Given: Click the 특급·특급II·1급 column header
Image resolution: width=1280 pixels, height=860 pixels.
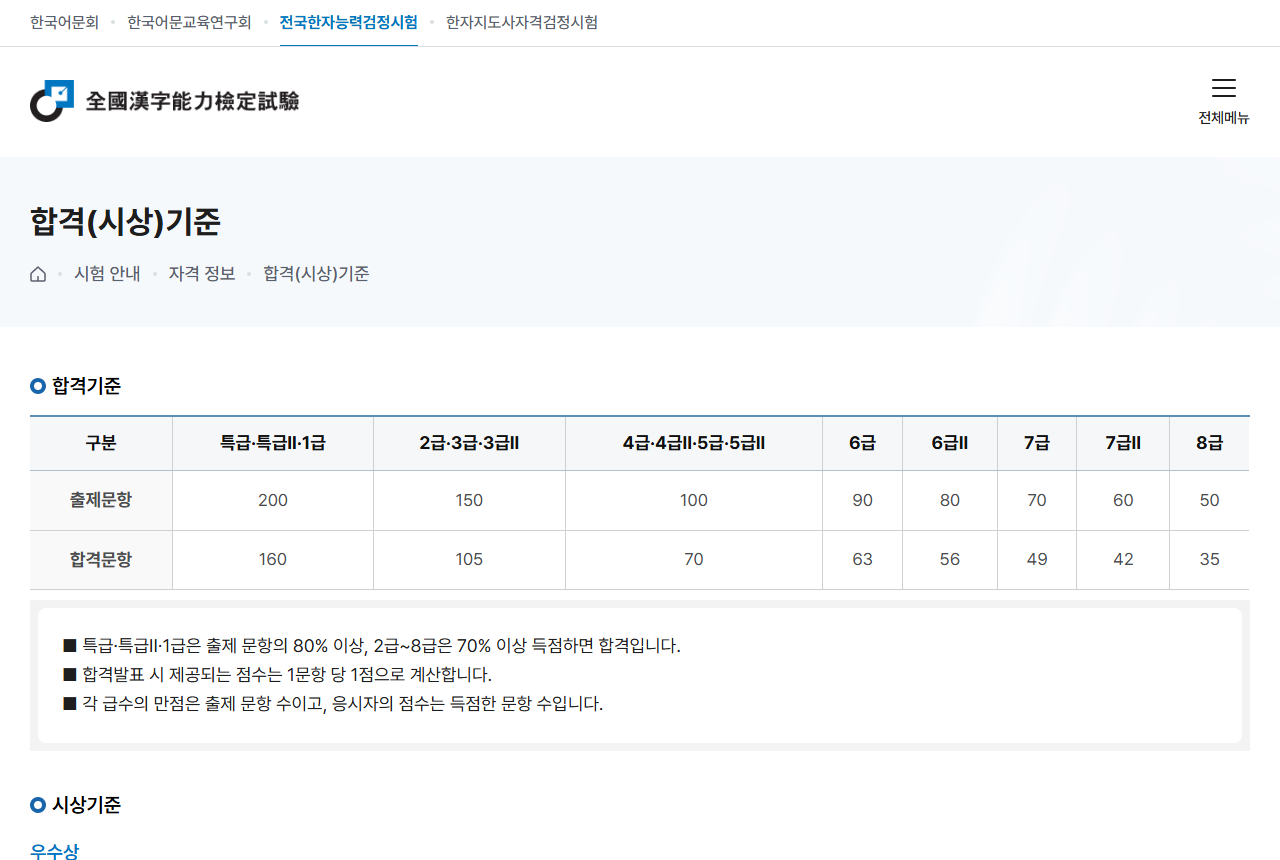Looking at the screenshot, I should tap(273, 443).
